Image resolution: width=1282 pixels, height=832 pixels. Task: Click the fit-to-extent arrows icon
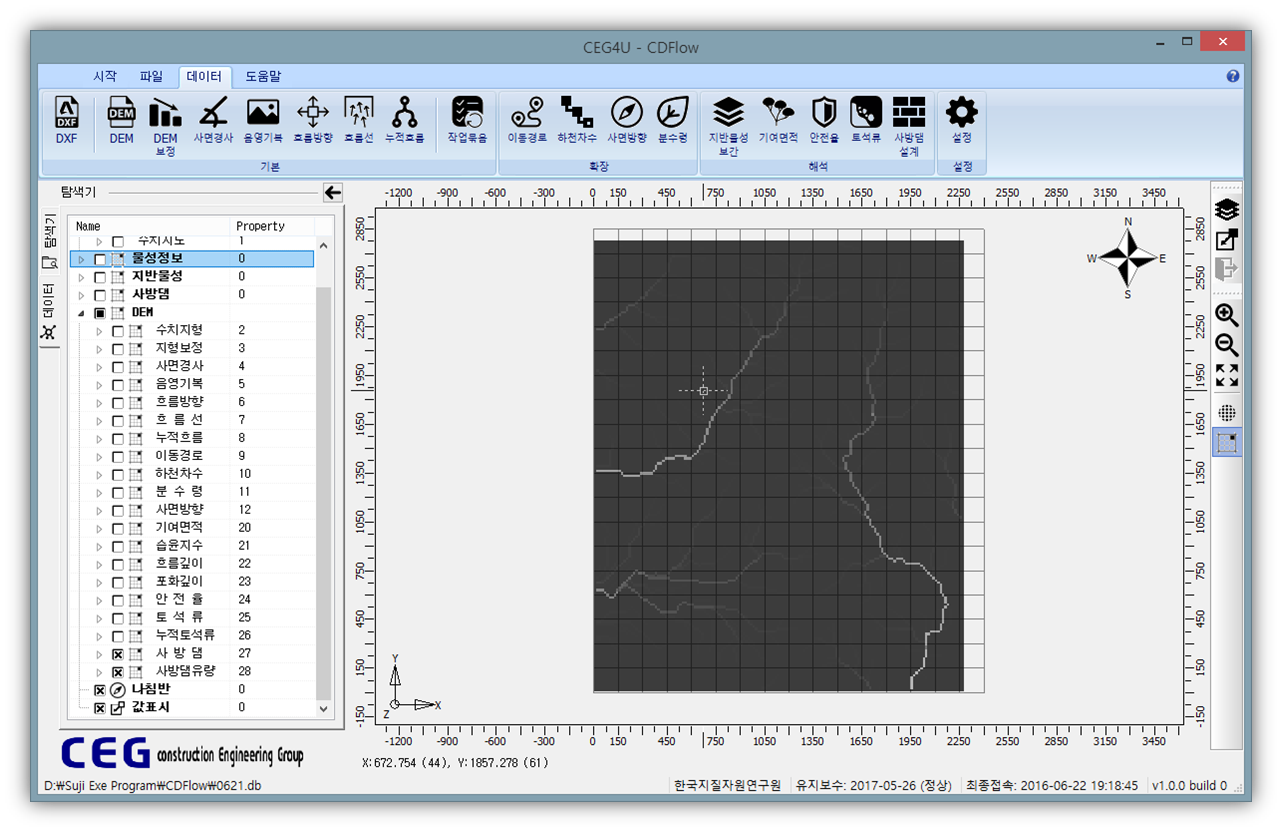click(1227, 375)
